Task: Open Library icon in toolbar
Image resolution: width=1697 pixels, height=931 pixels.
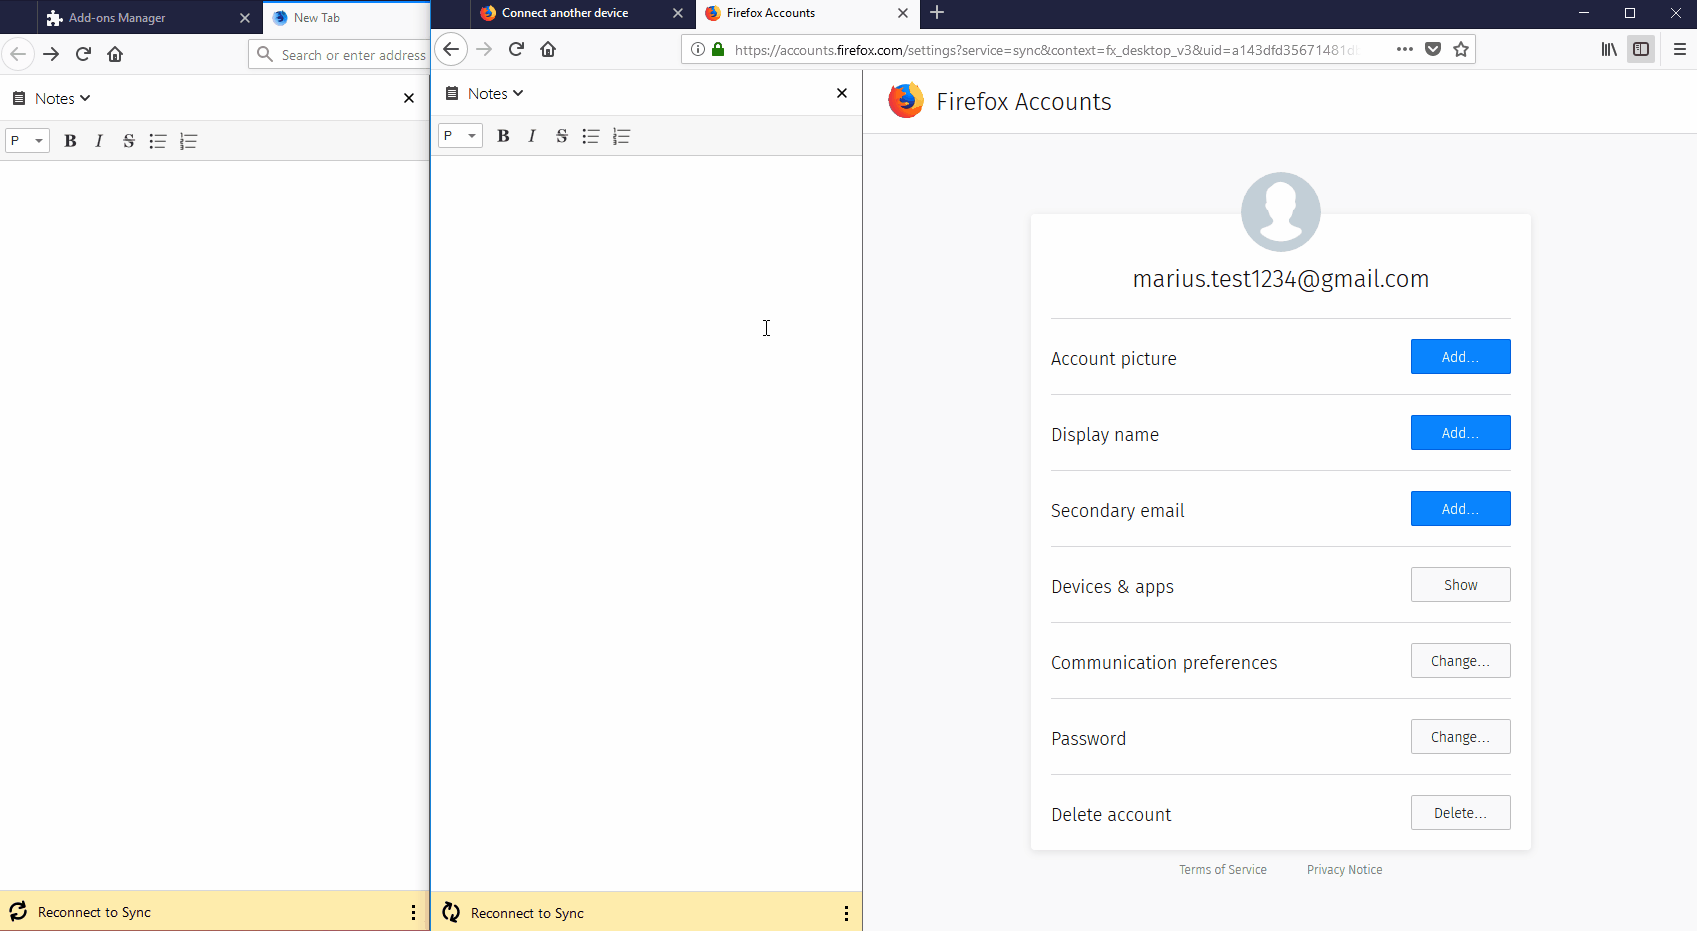Action: click(x=1609, y=49)
